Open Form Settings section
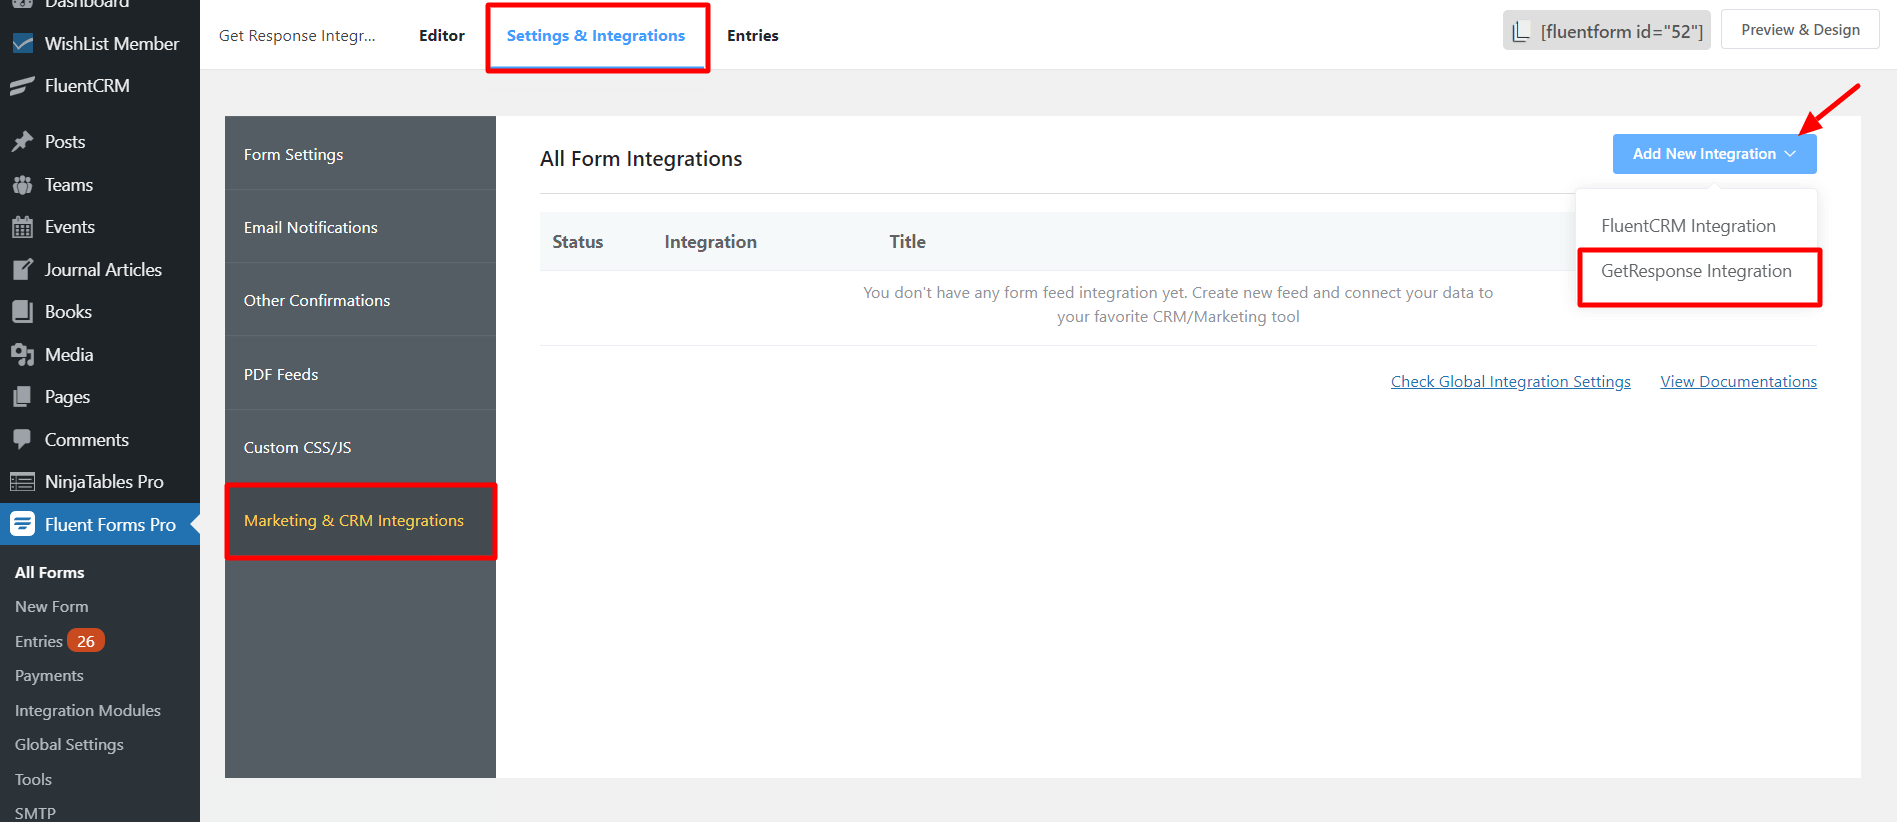Screen dimensions: 1897x822 coord(360,154)
